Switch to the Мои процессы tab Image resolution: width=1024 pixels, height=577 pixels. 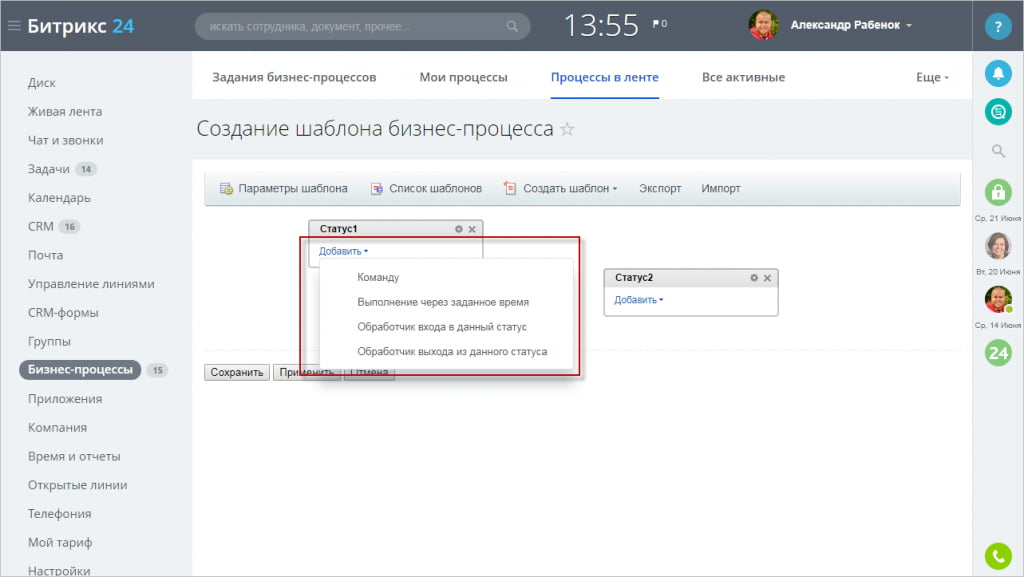(463, 77)
